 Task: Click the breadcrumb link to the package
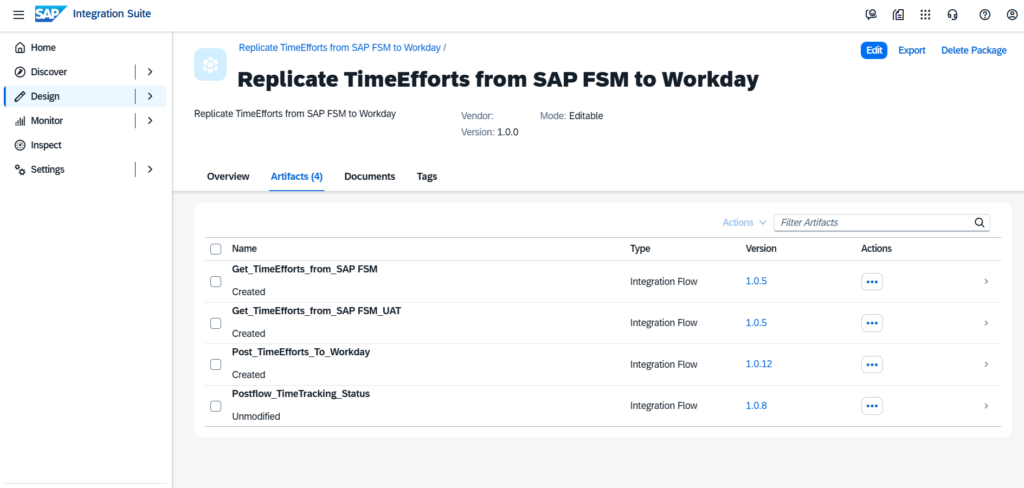[x=340, y=48]
